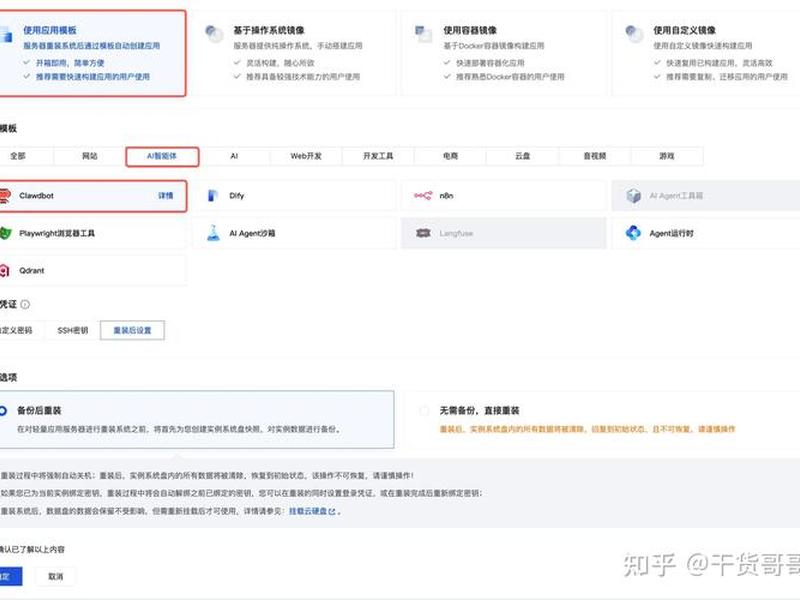Click the Langfuse logo icon
The height and width of the screenshot is (600, 800).
pyautogui.click(x=423, y=233)
